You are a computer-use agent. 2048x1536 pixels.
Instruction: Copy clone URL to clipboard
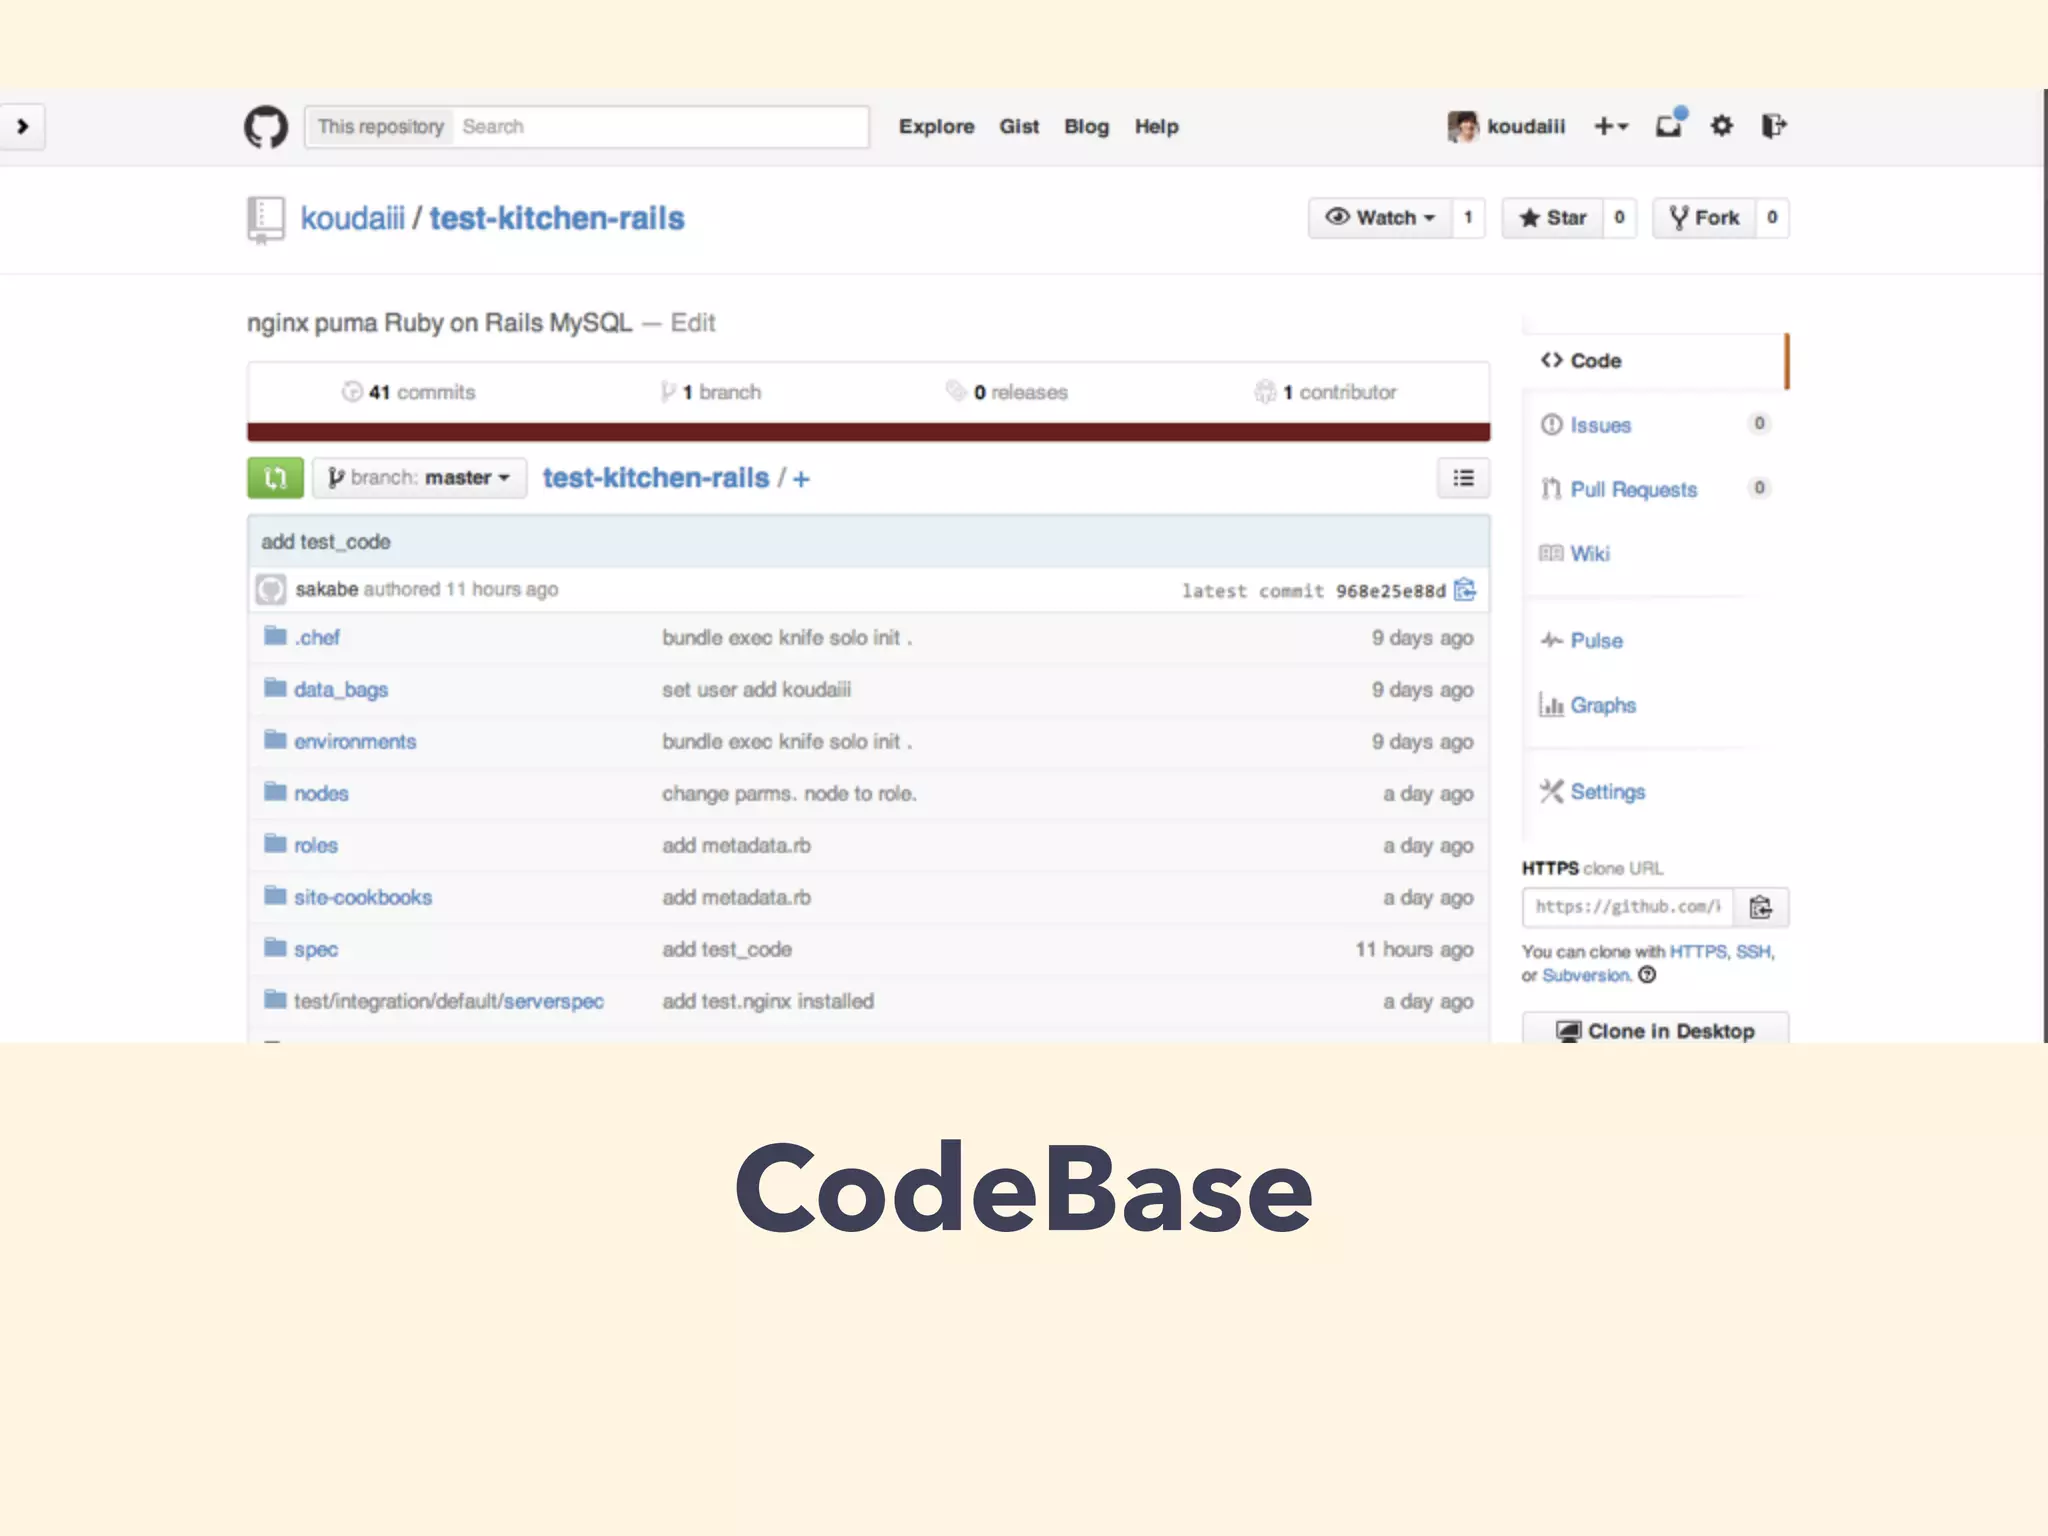[1760, 907]
